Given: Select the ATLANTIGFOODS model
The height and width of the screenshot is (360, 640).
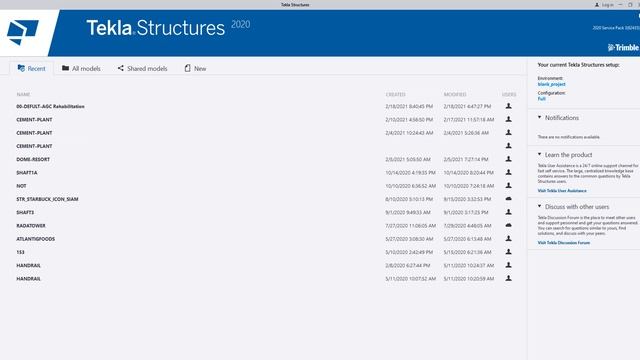Looking at the screenshot, I should tap(266, 239).
